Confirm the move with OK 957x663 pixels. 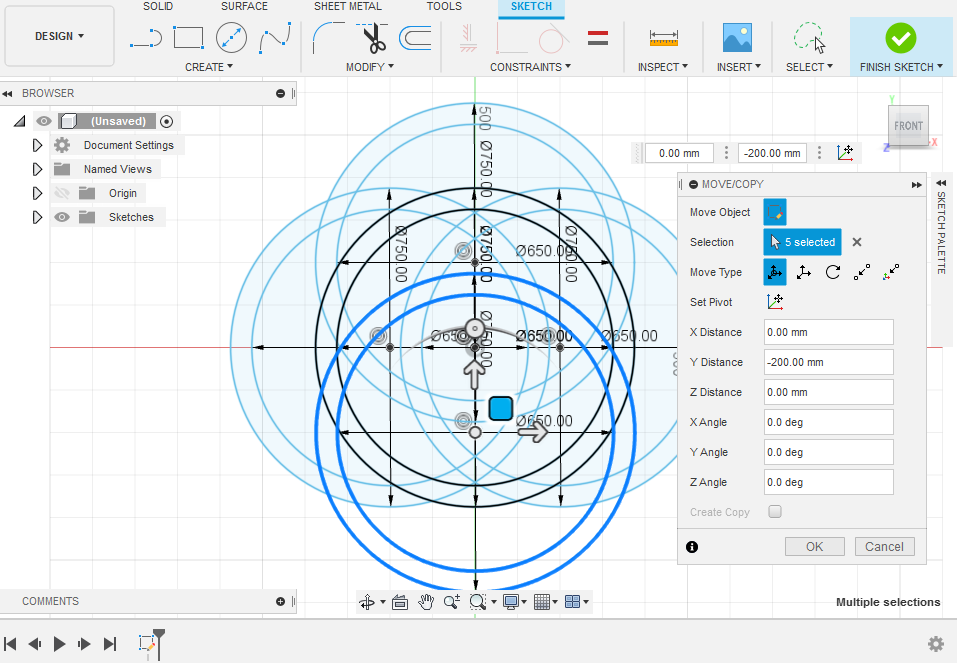[x=815, y=546]
